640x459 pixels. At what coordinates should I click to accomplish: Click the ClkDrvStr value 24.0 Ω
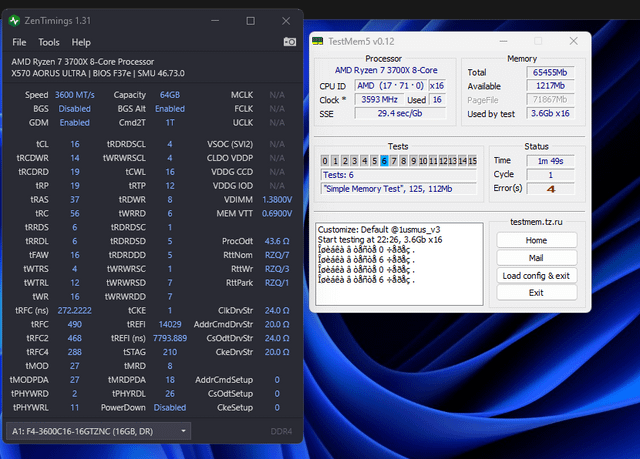(277, 311)
